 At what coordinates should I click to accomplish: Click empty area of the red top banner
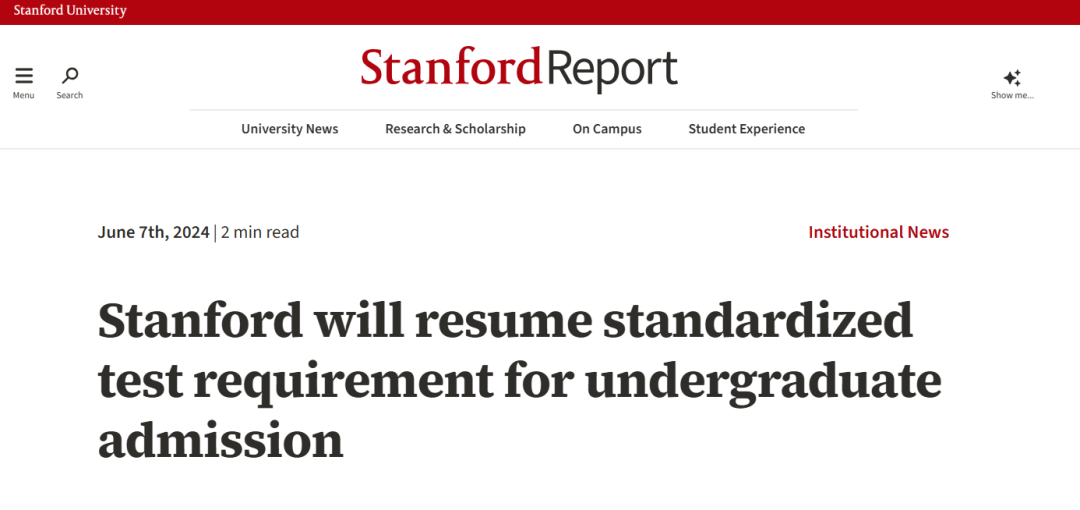(x=600, y=11)
